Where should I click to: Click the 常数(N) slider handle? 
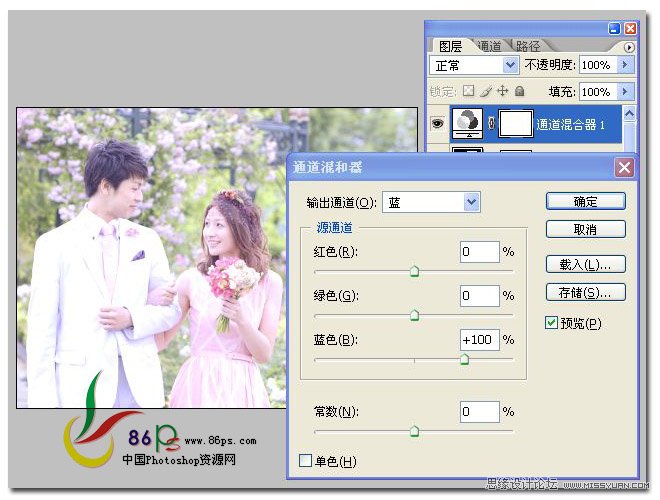tap(414, 431)
